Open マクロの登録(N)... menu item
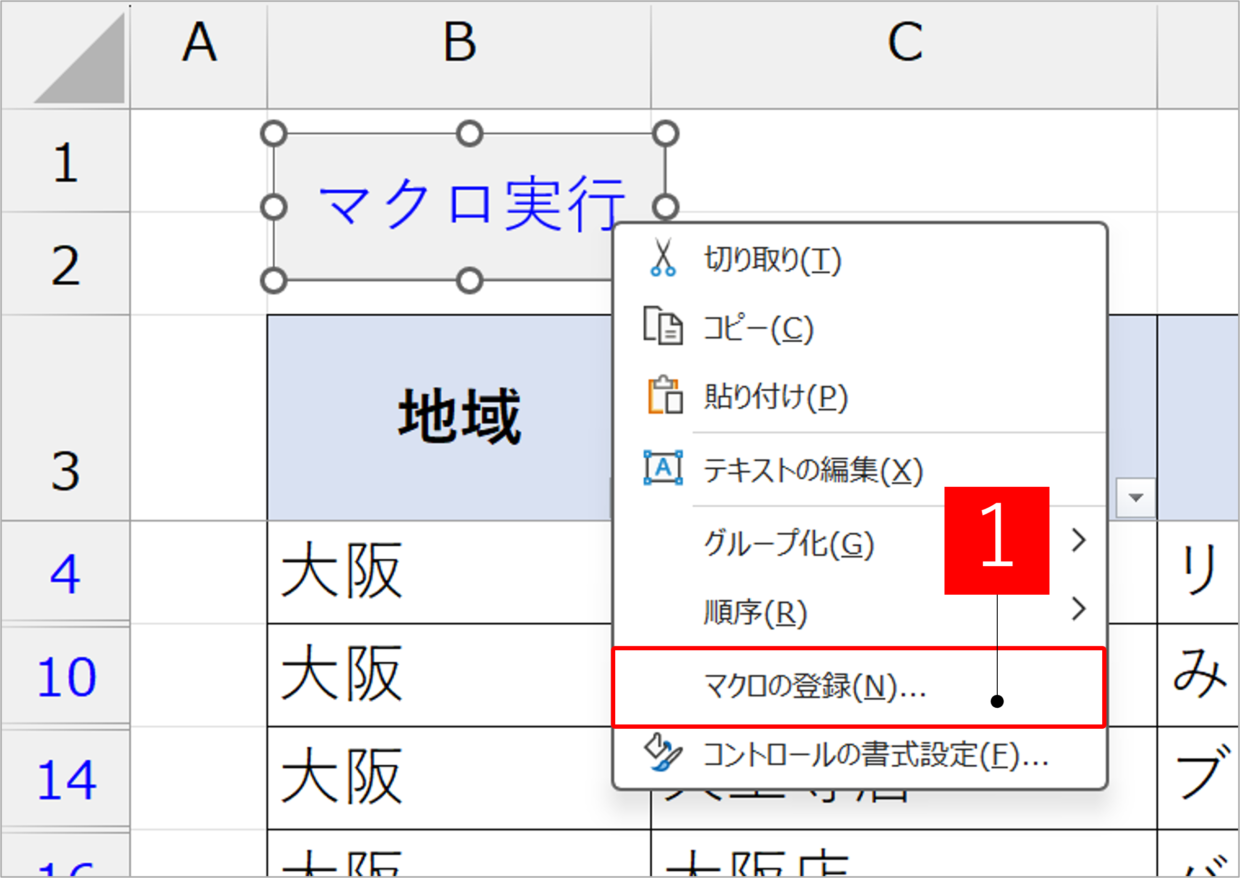The image size is (1240, 878). [x=859, y=687]
